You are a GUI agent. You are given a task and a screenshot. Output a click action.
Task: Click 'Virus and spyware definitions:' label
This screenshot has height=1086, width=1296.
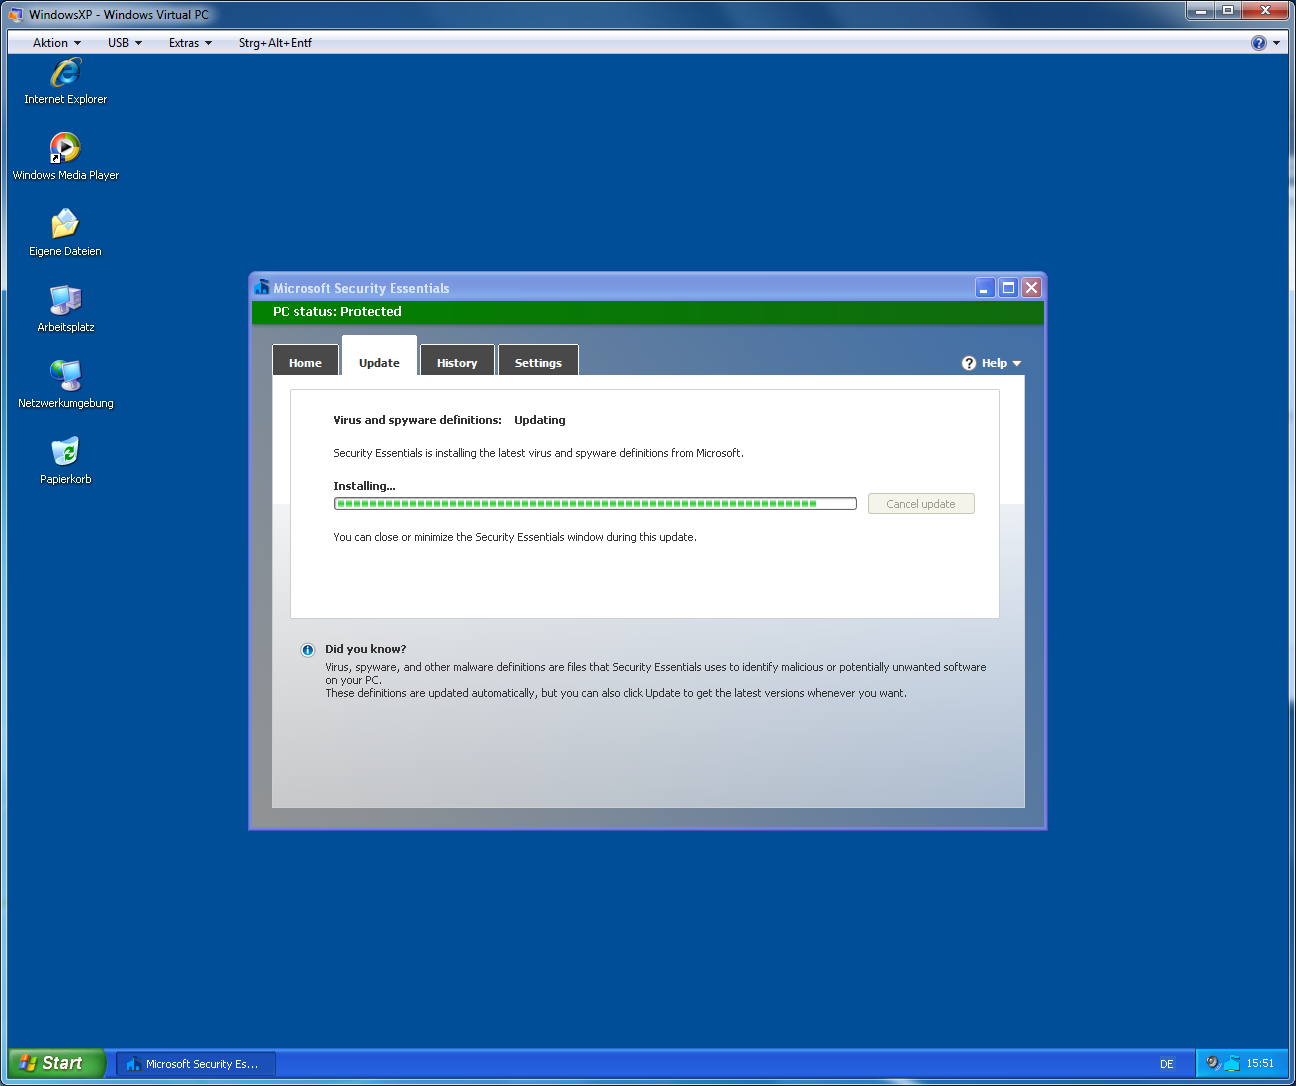tap(417, 420)
